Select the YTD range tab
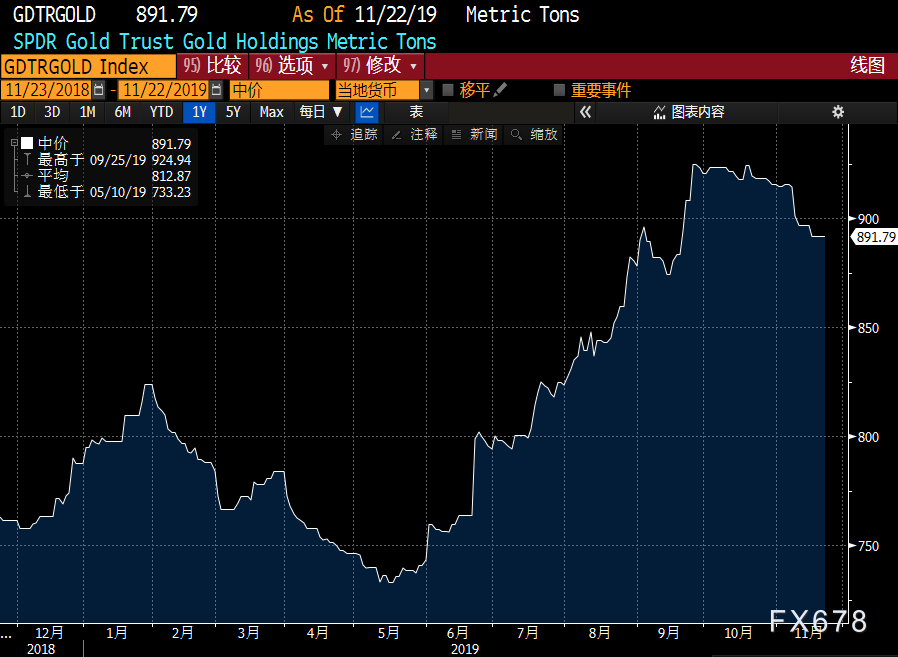898x657 pixels. 162,112
